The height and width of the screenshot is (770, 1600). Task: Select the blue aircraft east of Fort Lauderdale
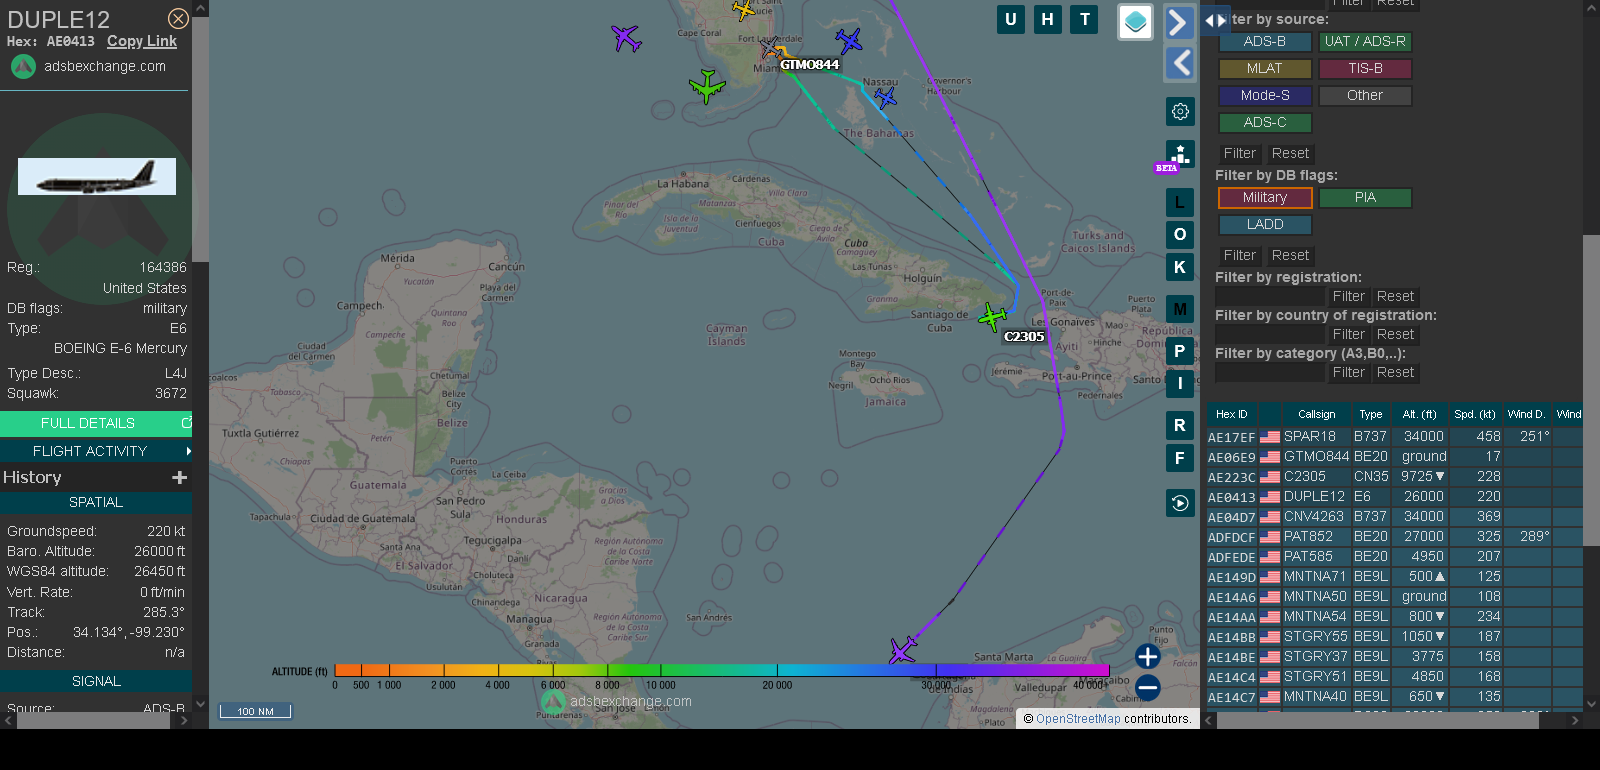[849, 40]
